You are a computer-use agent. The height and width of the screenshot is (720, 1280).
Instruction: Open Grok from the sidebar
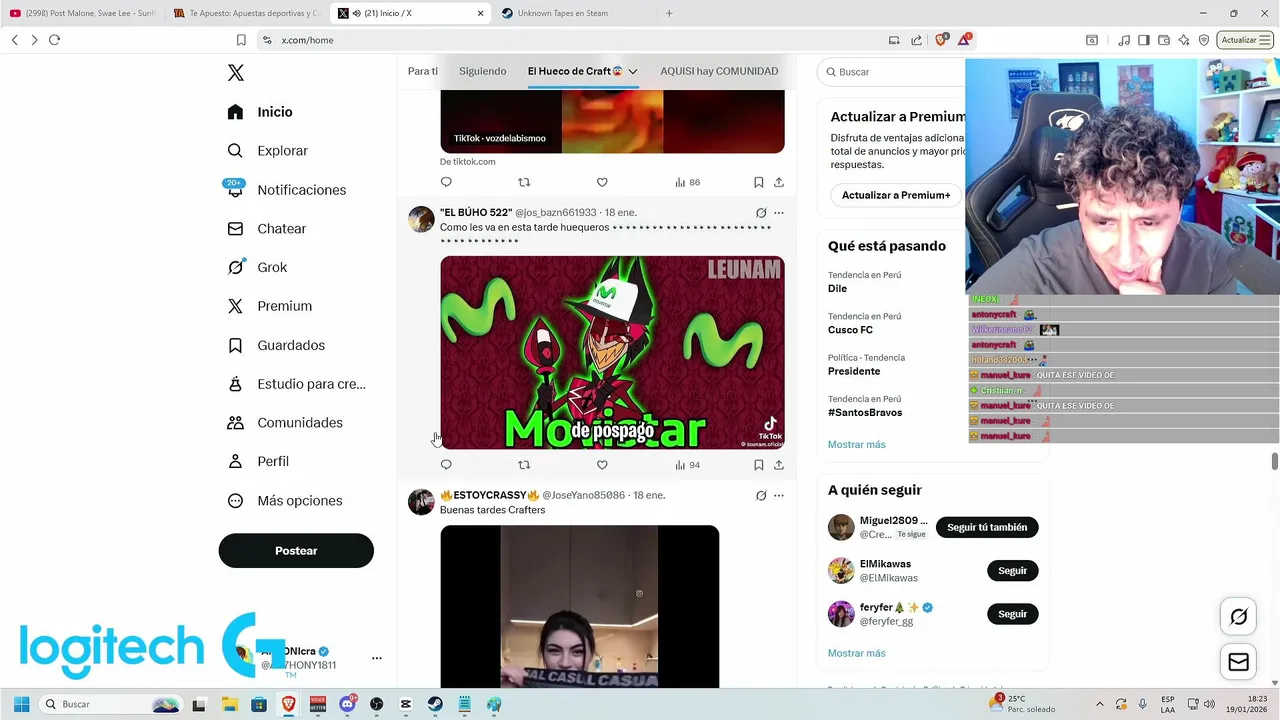point(257,267)
